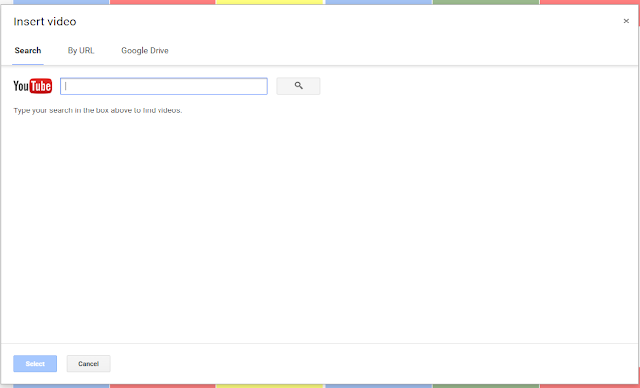Switch to the By URL tab
Viewport: 640px width, 388px height.
(x=81, y=51)
